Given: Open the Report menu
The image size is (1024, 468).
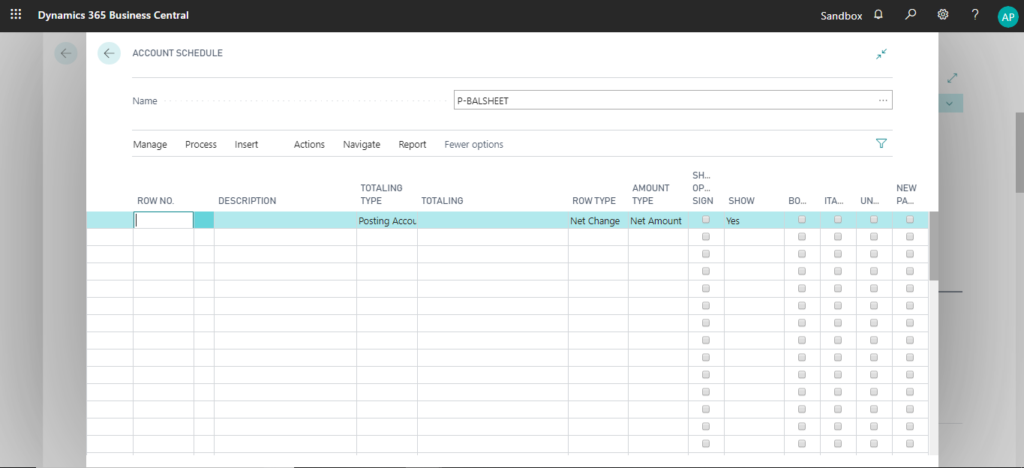Looking at the screenshot, I should pos(412,144).
